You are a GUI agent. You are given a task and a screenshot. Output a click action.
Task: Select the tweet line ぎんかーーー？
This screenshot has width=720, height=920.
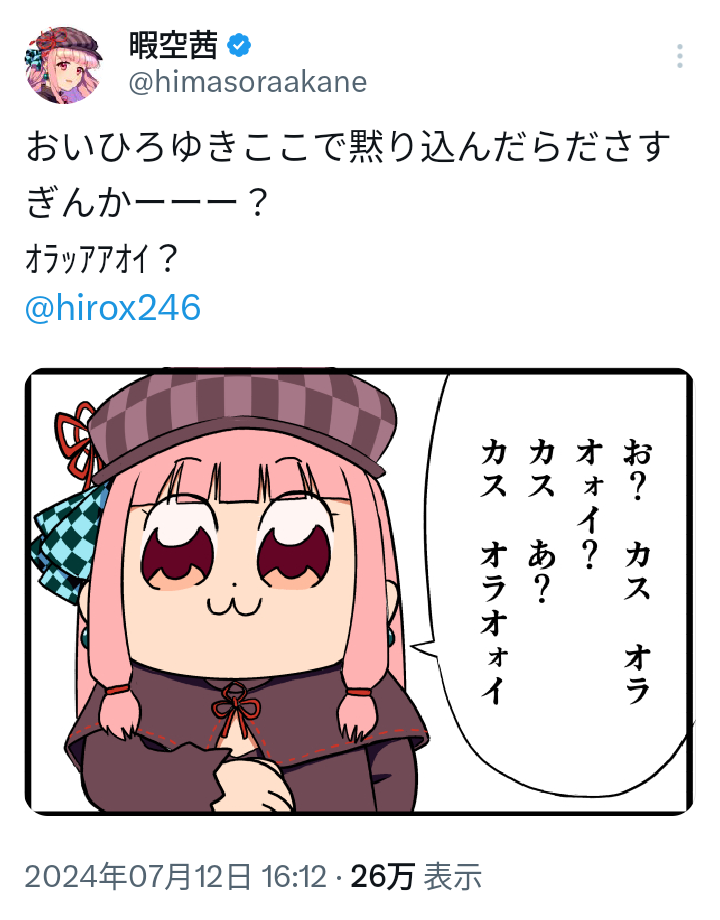pos(147,203)
